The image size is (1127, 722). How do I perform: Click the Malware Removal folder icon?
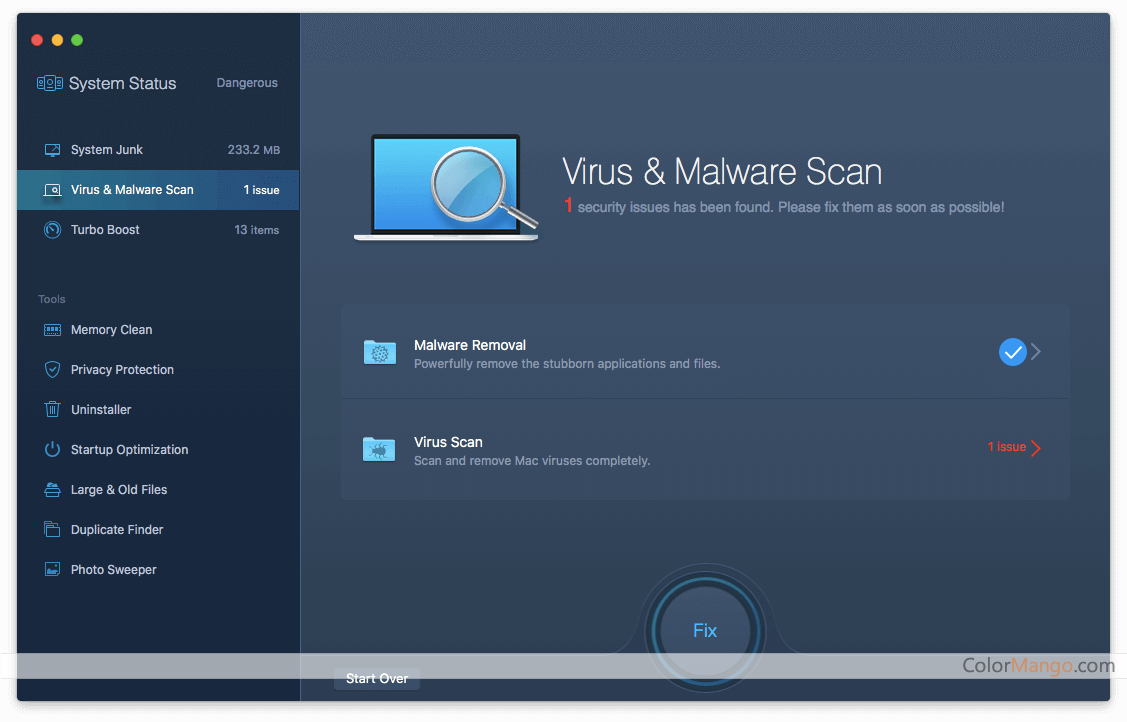379,352
